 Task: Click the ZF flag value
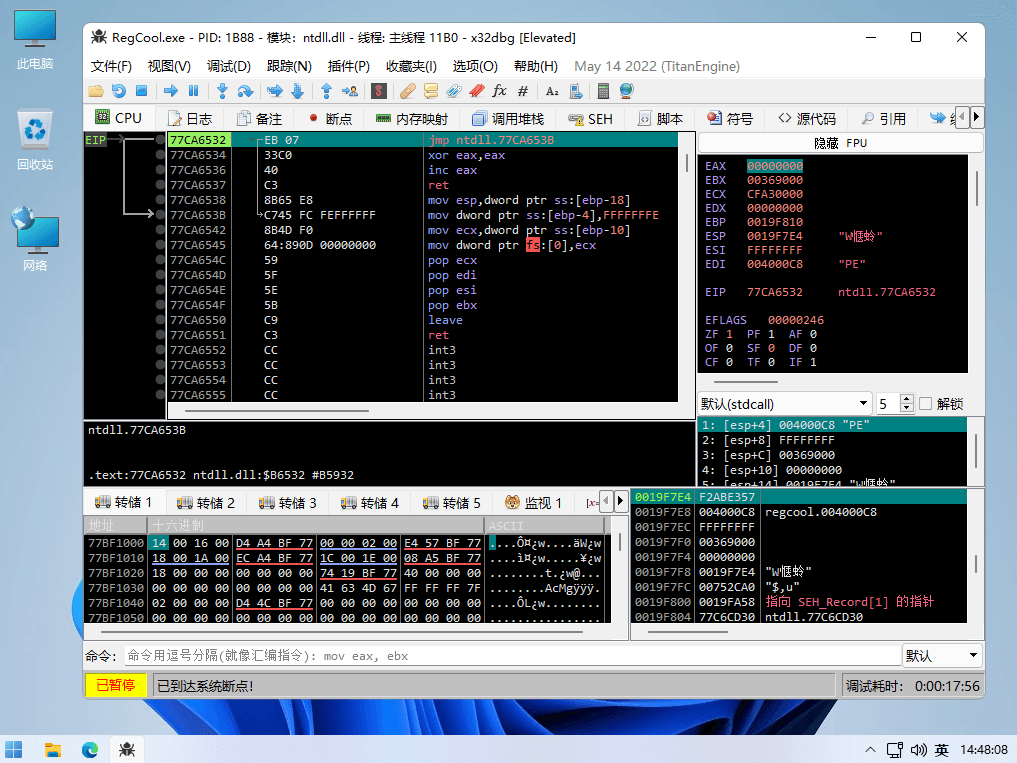pos(729,334)
